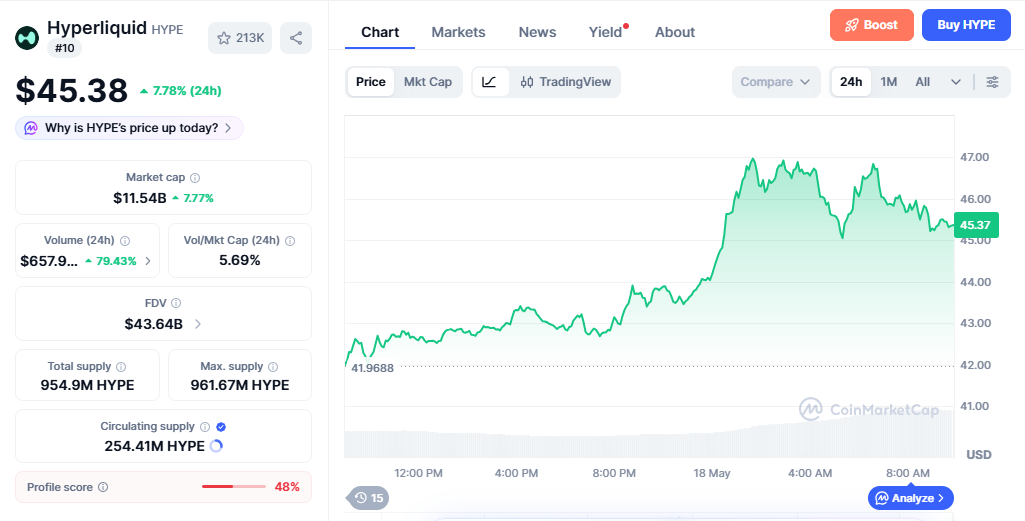Open the history clock badge showing 15
The image size is (1025, 521).
click(x=368, y=498)
